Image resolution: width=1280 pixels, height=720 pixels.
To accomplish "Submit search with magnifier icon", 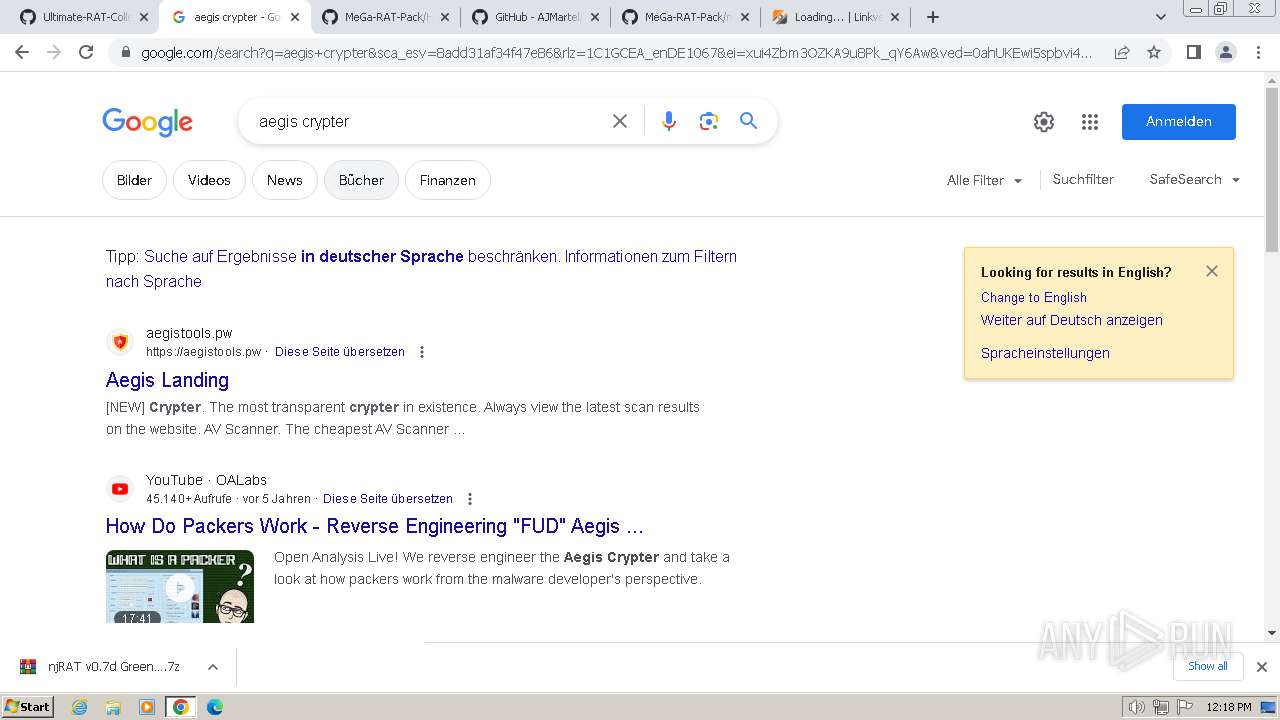I will 748,121.
